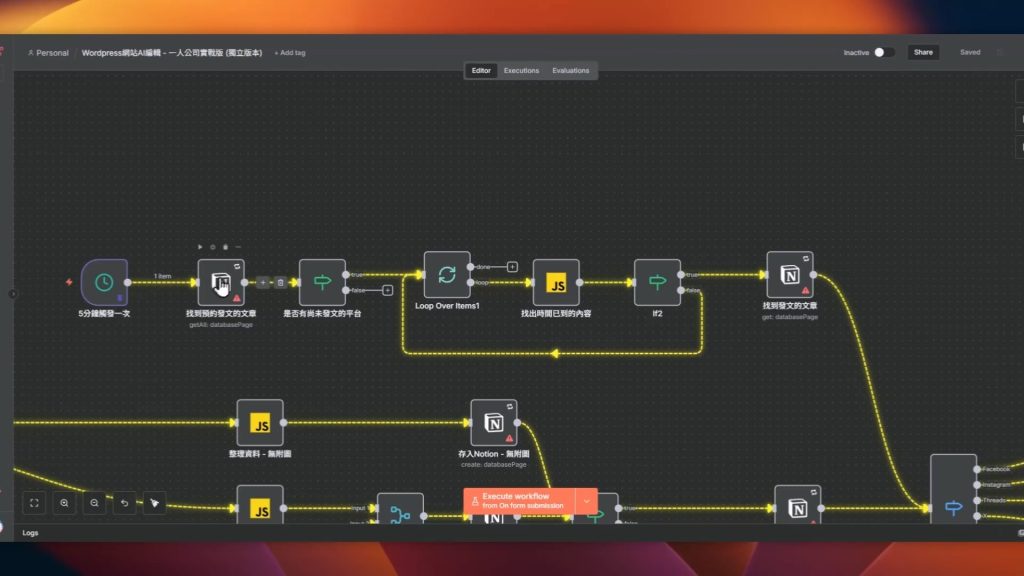The height and width of the screenshot is (576, 1024).
Task: Expand the left sidebar with chevron
Action: click(13, 294)
